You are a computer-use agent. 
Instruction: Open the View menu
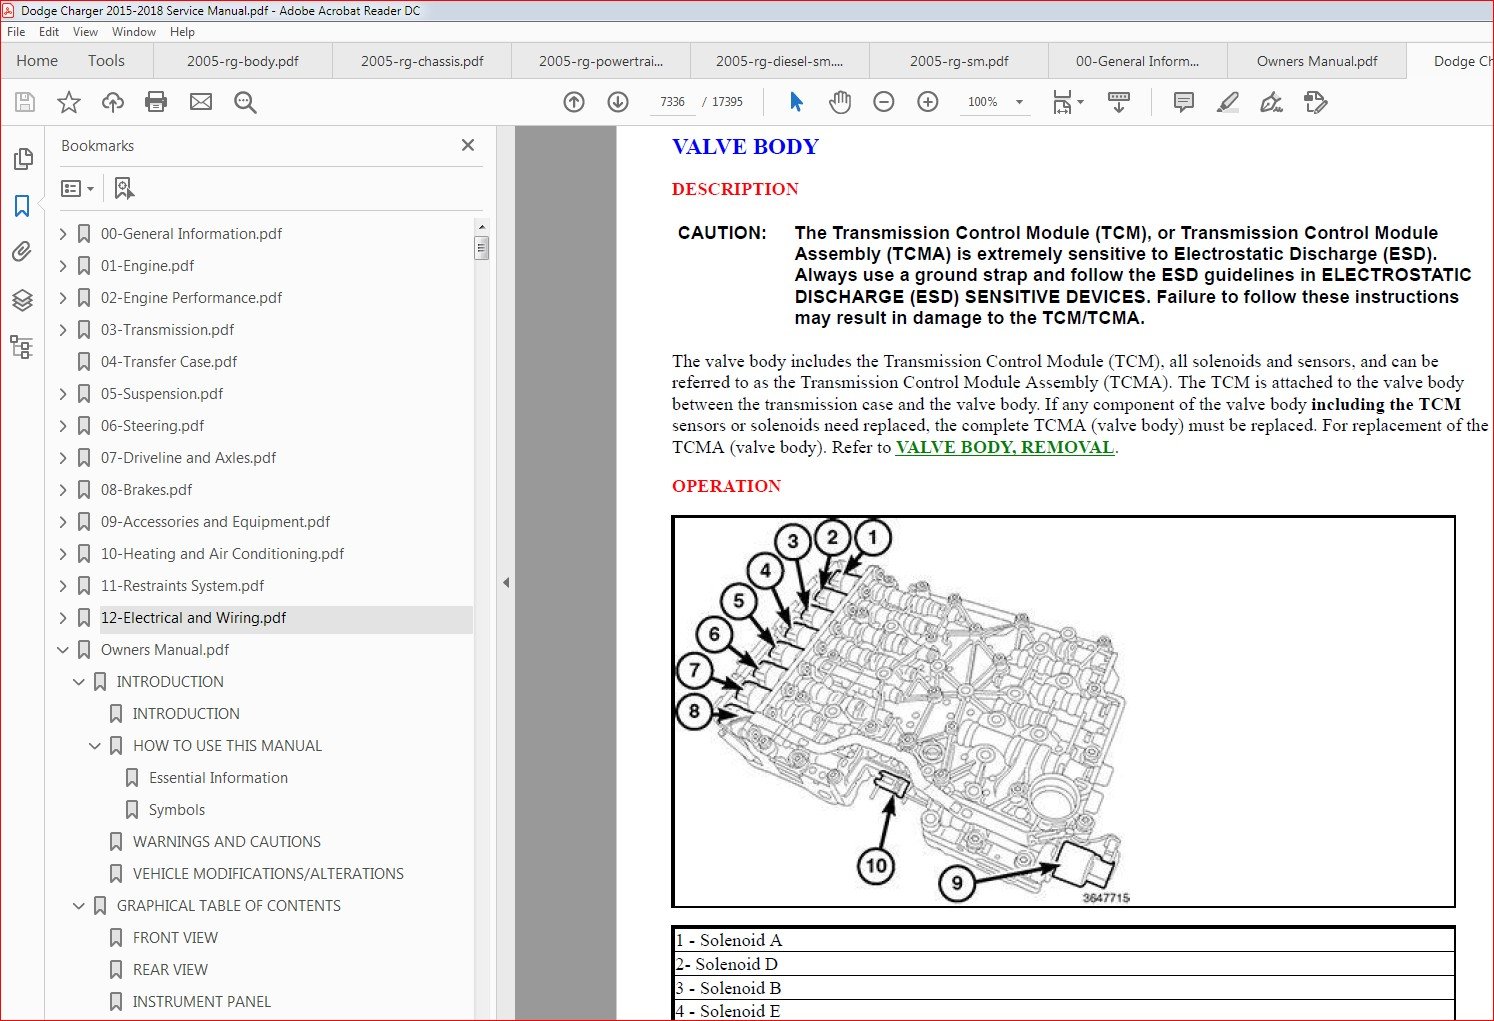pyautogui.click(x=85, y=32)
